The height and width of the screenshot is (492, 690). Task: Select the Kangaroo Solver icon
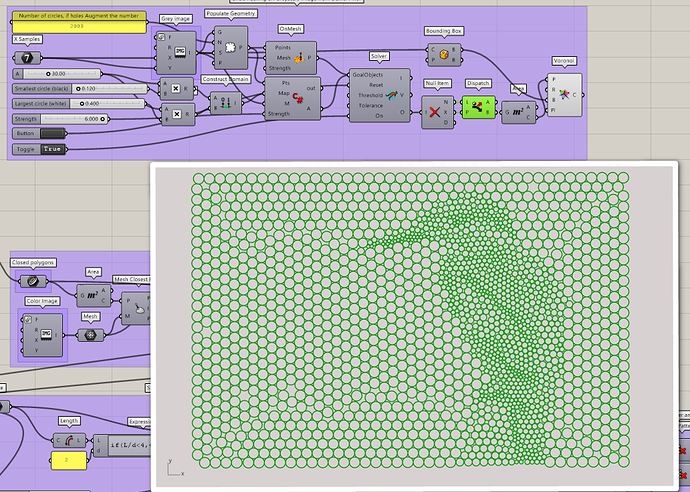click(x=391, y=95)
